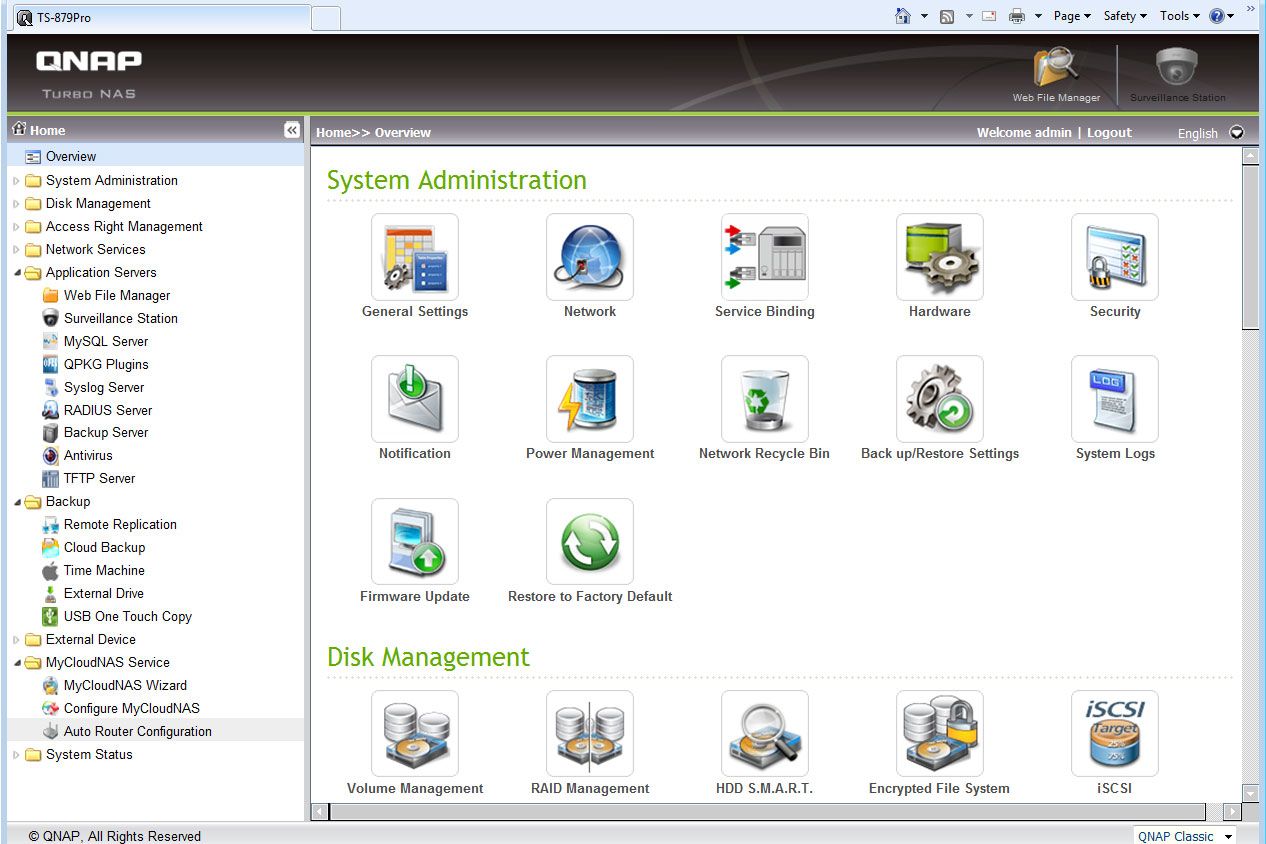1266x844 pixels.
Task: Click the scroll down arrow
Action: (x=1250, y=794)
